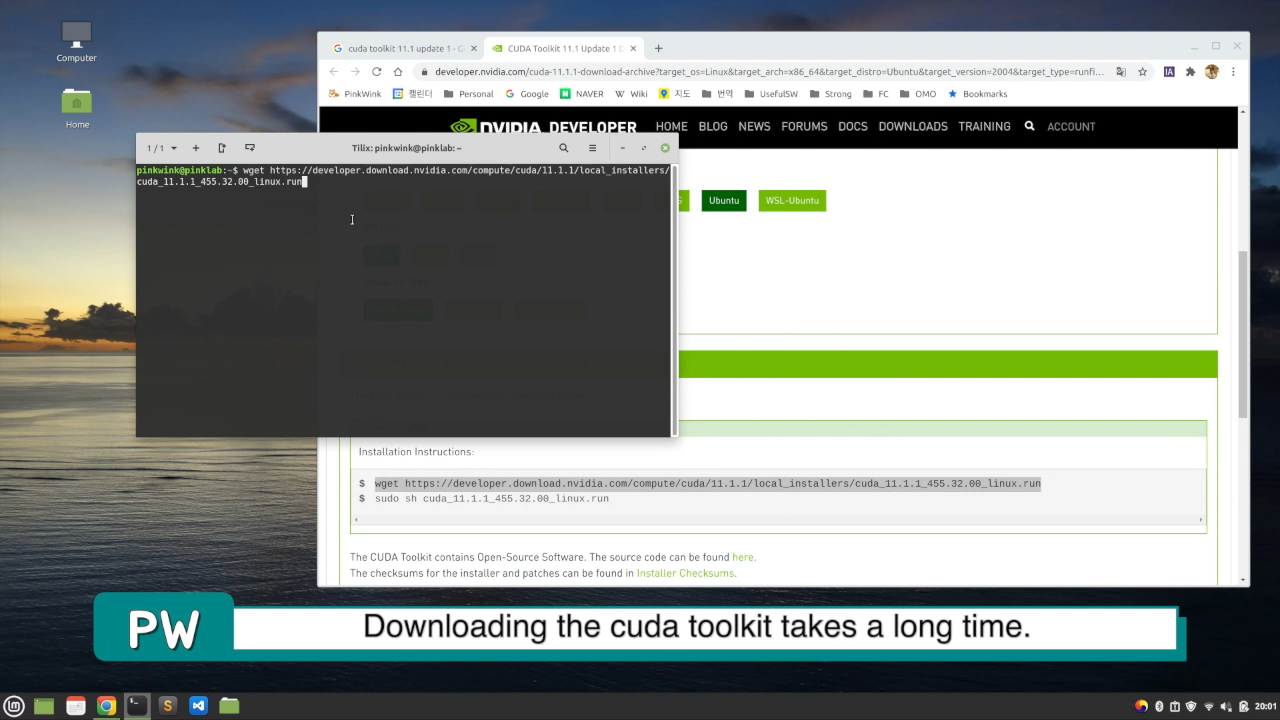Click the Chrome address bar URL
The width and height of the screenshot is (1280, 720).
(x=769, y=72)
